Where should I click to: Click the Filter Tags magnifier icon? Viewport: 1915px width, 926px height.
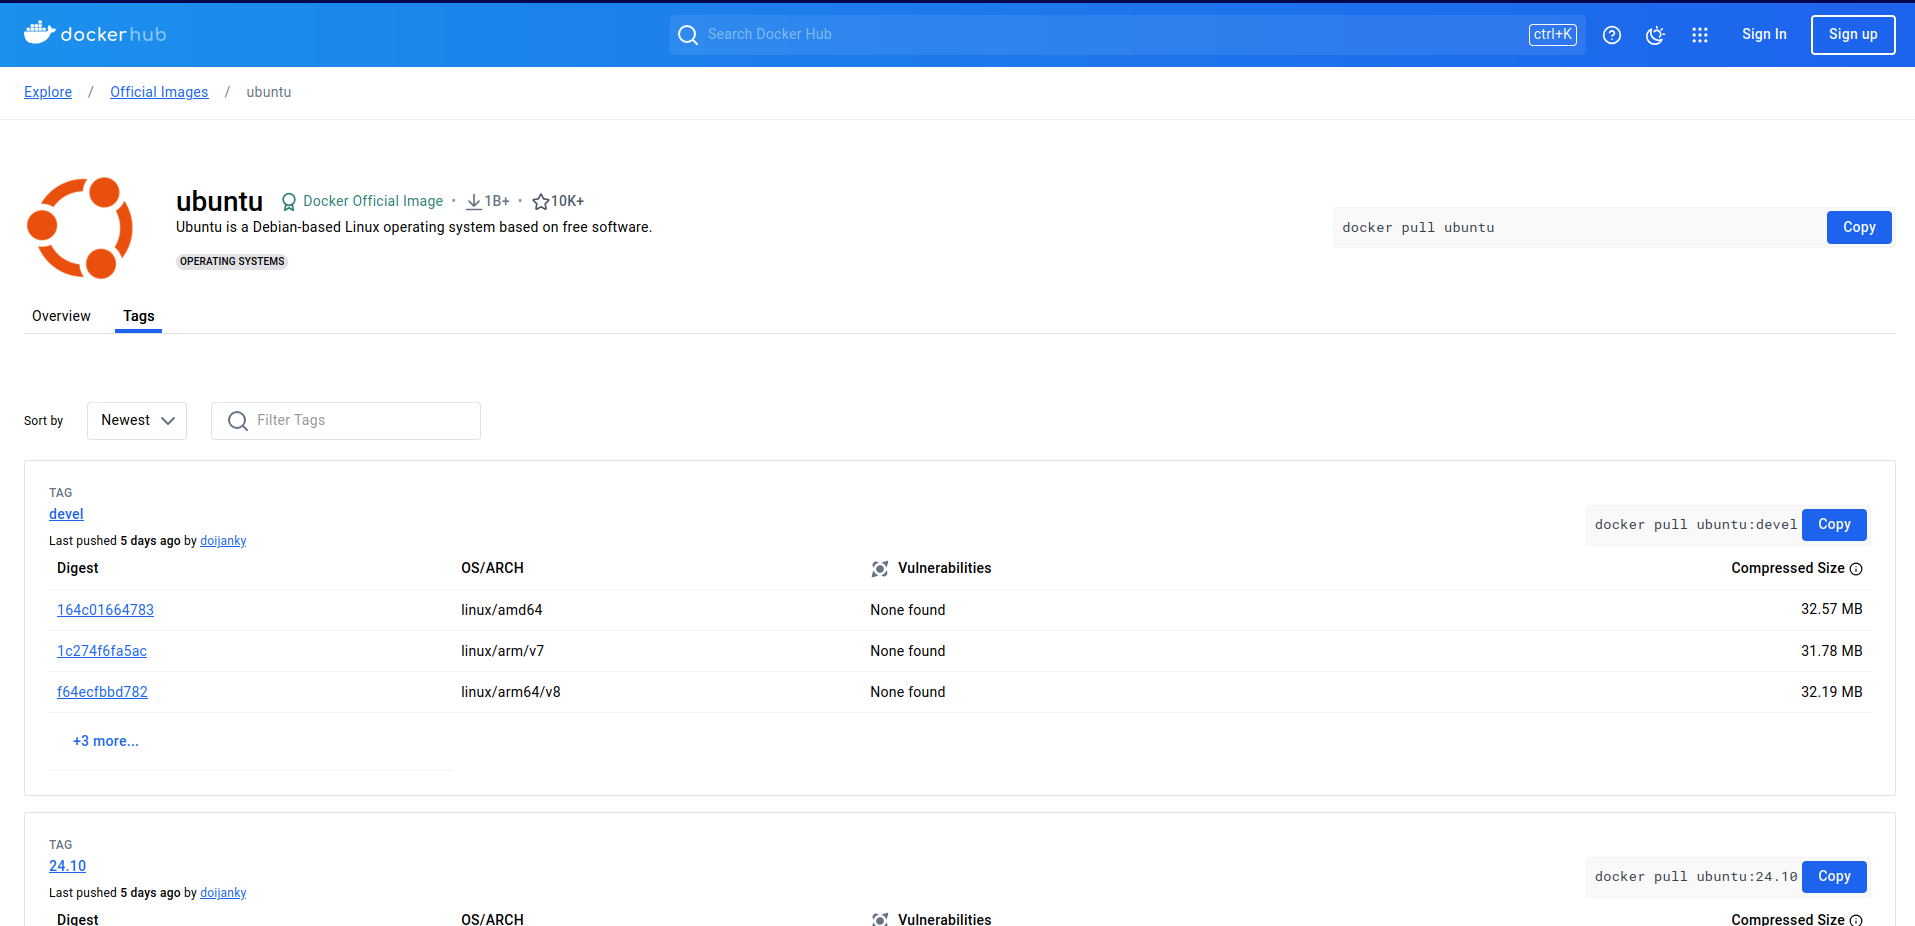[x=238, y=421]
